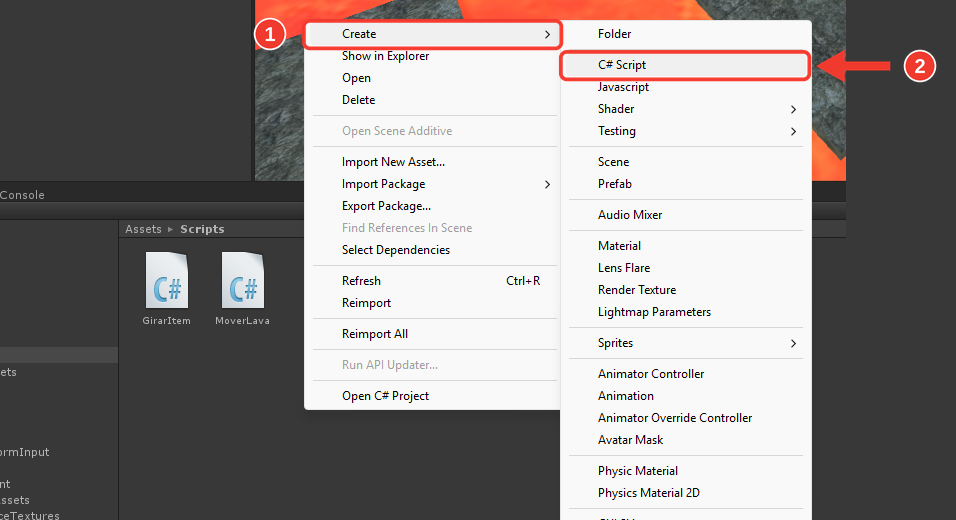Click Show in Explorer

(x=432, y=56)
